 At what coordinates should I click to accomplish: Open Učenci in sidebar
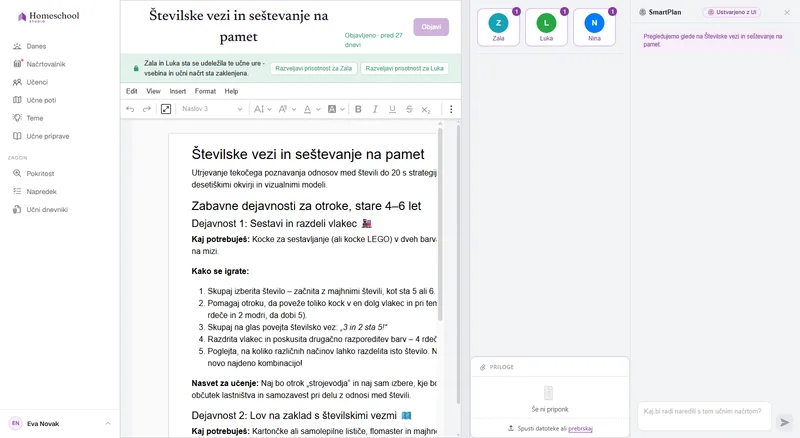(x=37, y=82)
